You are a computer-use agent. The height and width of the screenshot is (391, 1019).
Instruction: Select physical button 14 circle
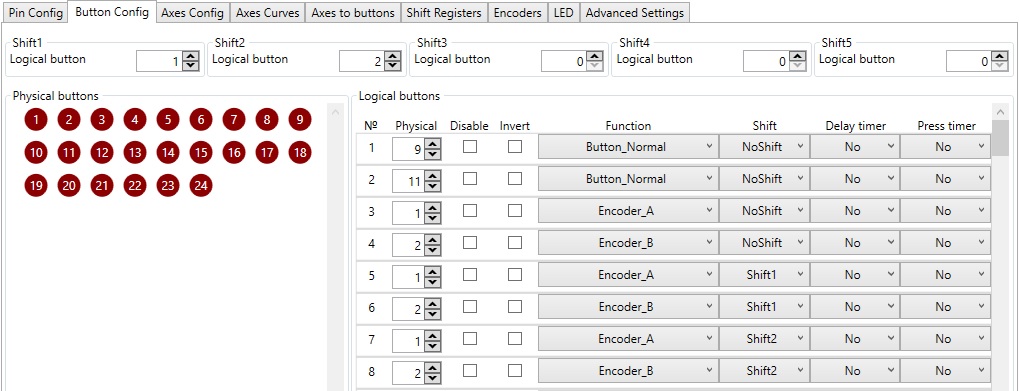click(168, 153)
